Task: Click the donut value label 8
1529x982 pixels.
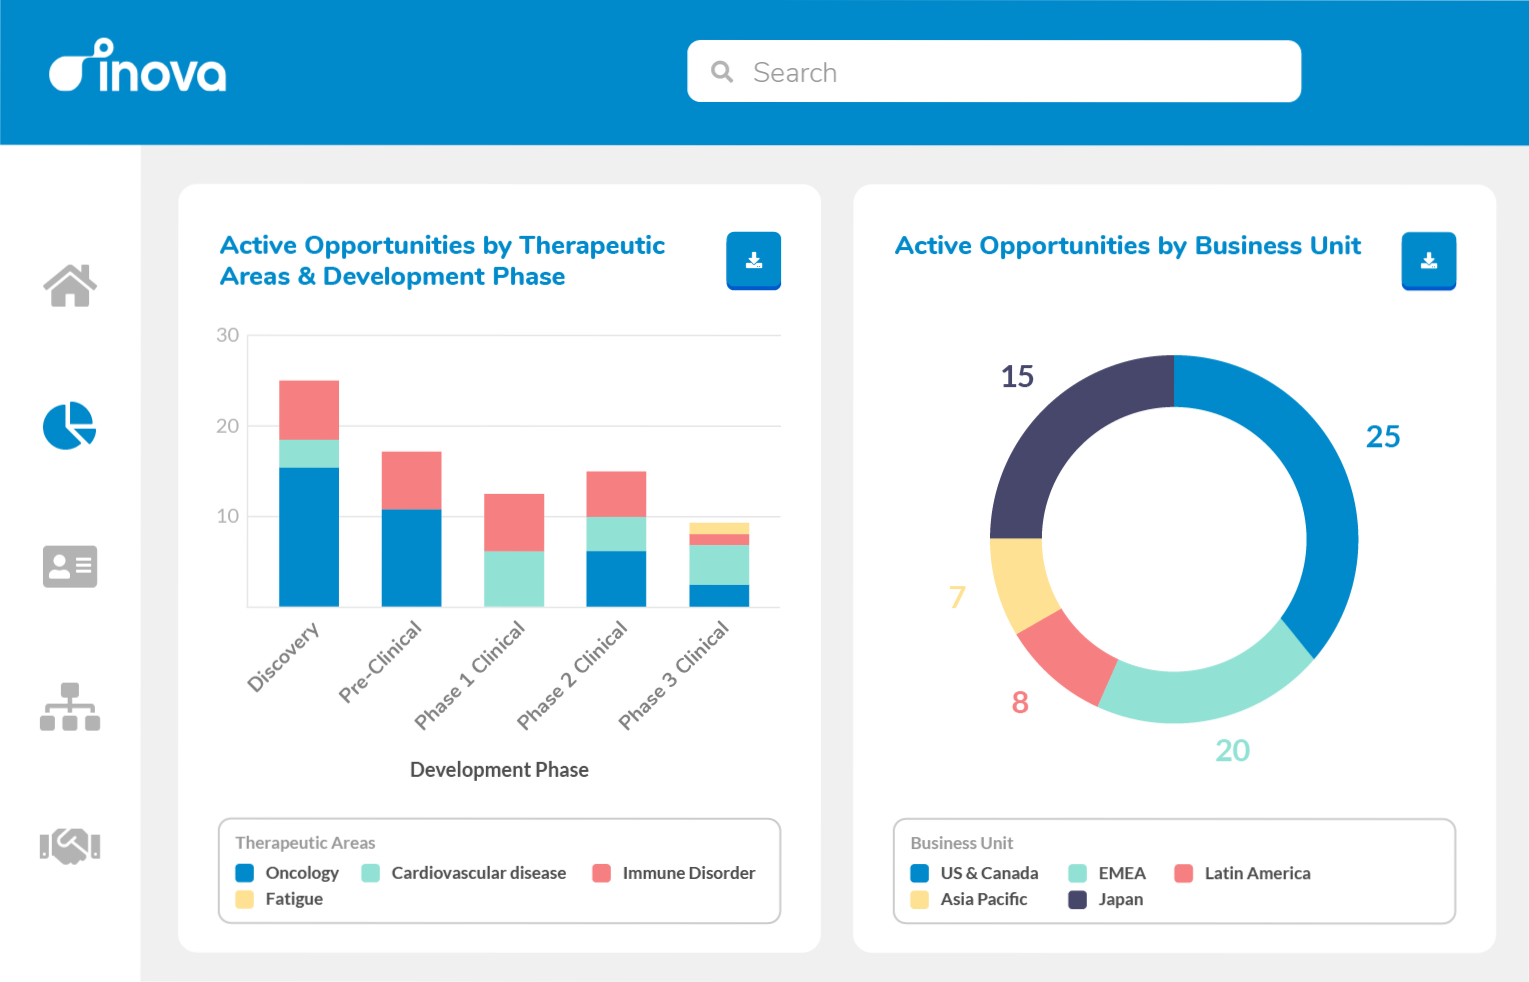Action: coord(1020,703)
